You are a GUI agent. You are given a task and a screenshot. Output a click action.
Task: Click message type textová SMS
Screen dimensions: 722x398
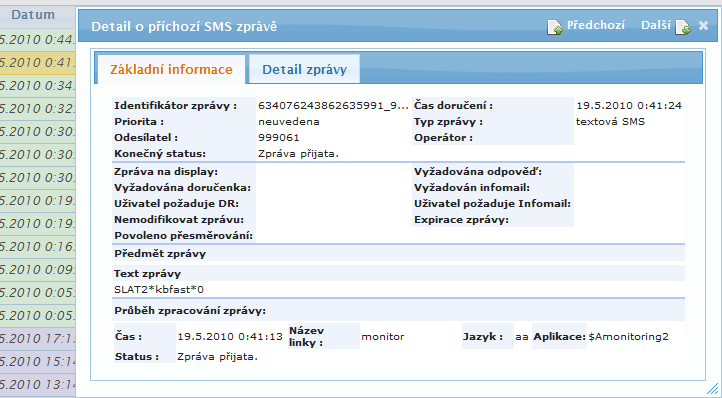tap(611, 122)
